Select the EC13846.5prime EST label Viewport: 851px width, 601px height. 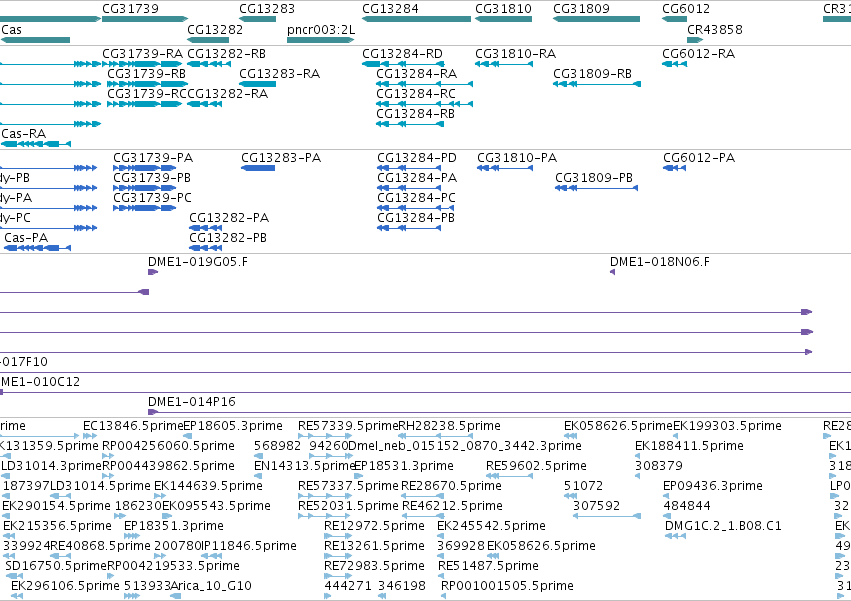133,426
